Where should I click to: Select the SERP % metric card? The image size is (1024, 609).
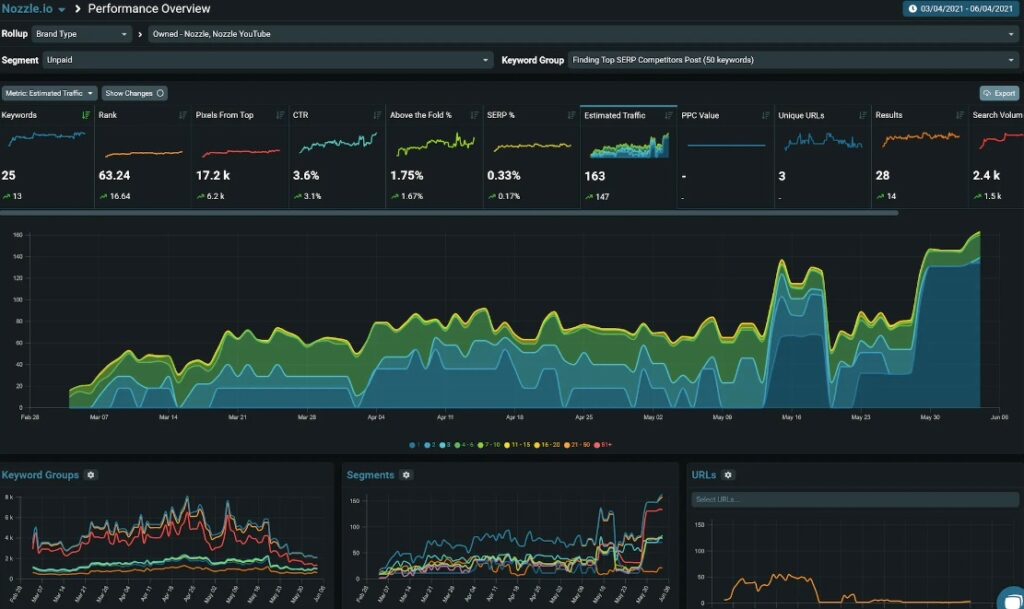tap(532, 157)
